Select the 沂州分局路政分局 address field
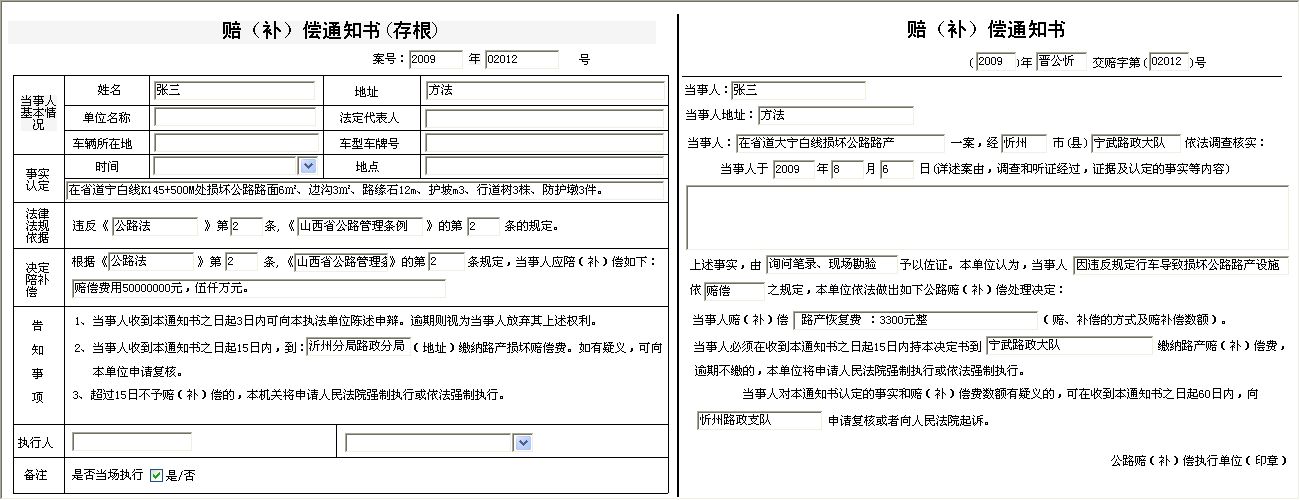 (358, 345)
